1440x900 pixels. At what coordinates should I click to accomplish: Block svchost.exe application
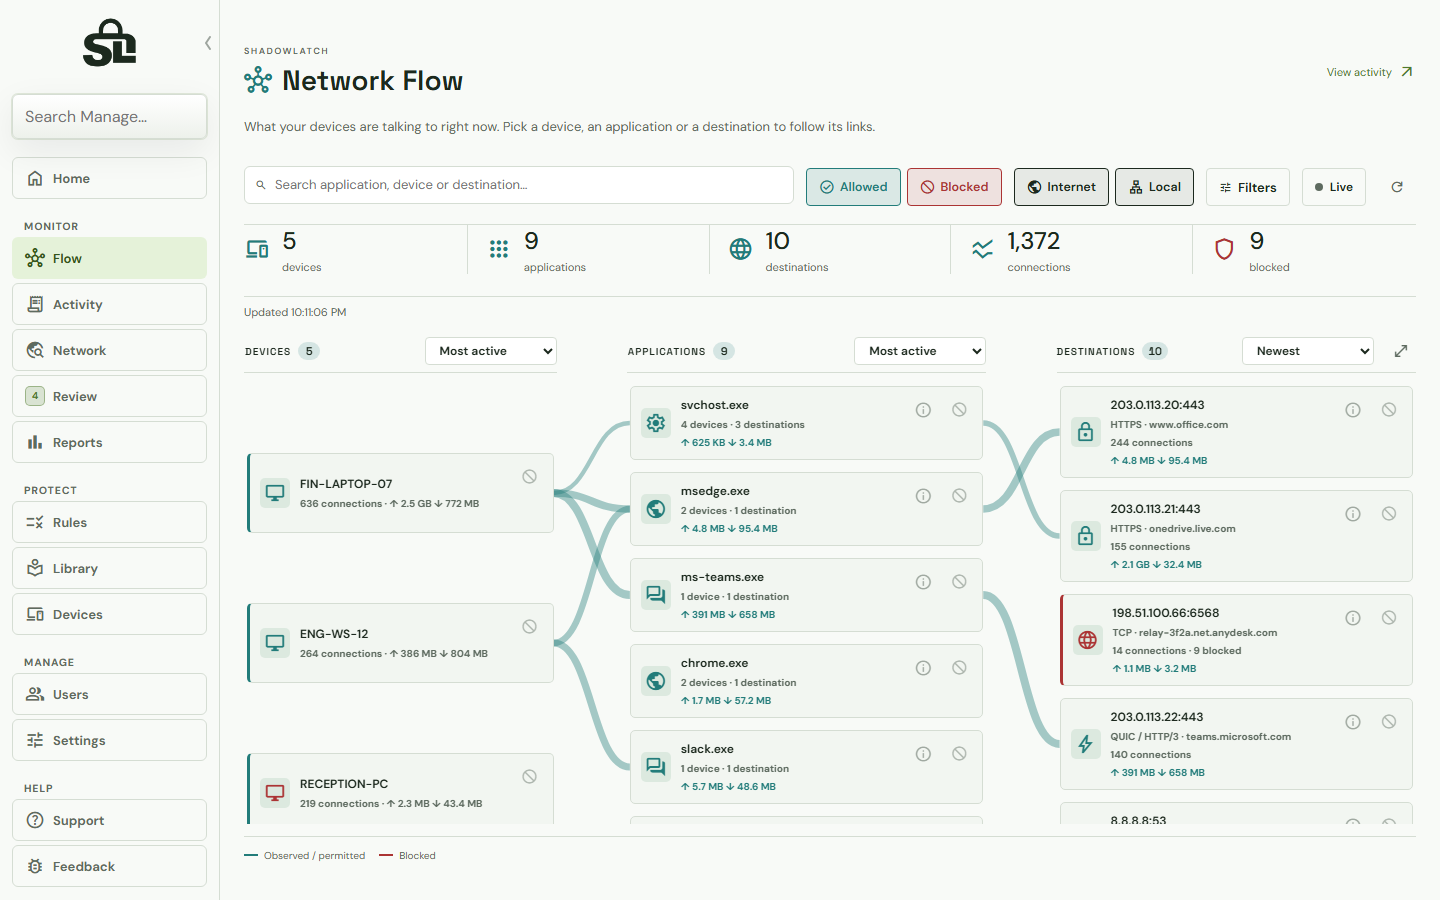(959, 410)
